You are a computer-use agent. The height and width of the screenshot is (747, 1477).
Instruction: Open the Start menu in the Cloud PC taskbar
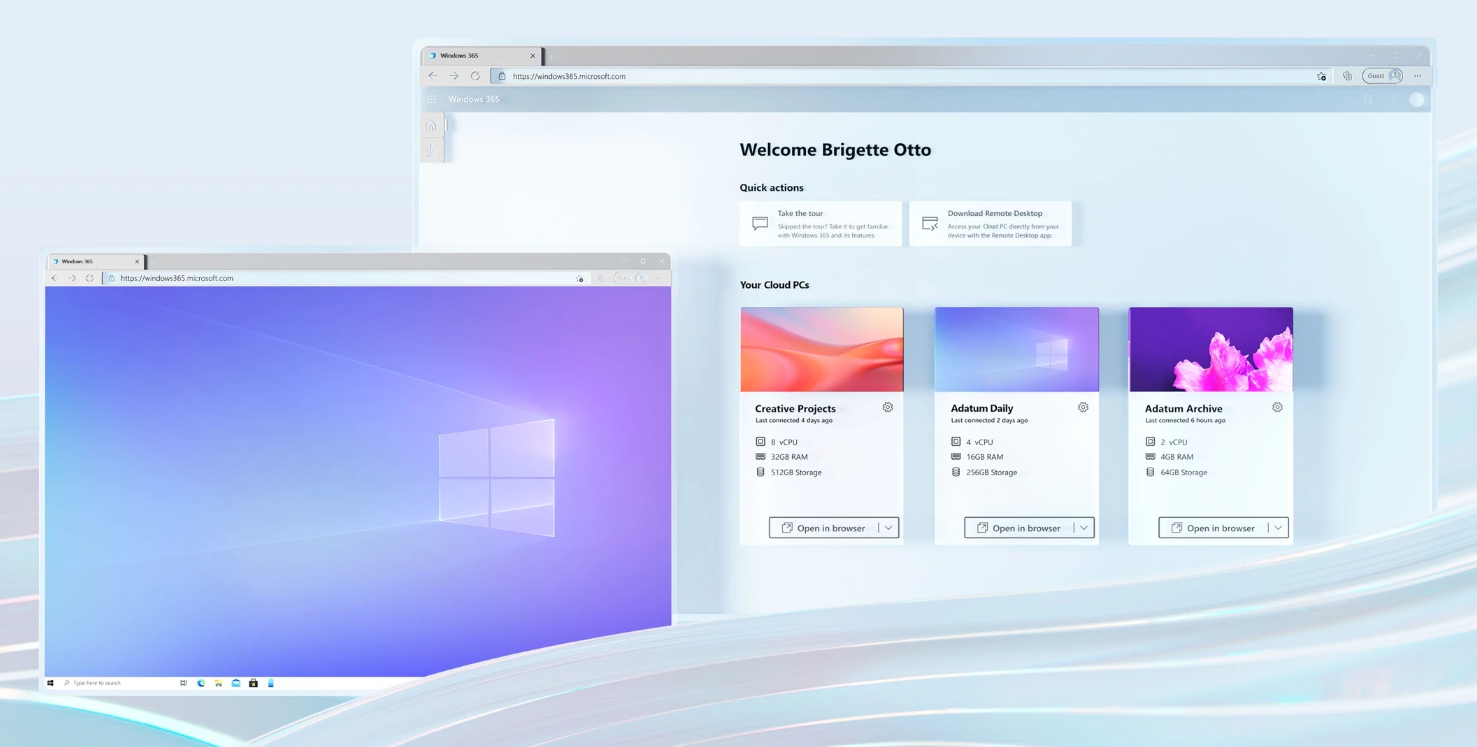click(51, 683)
